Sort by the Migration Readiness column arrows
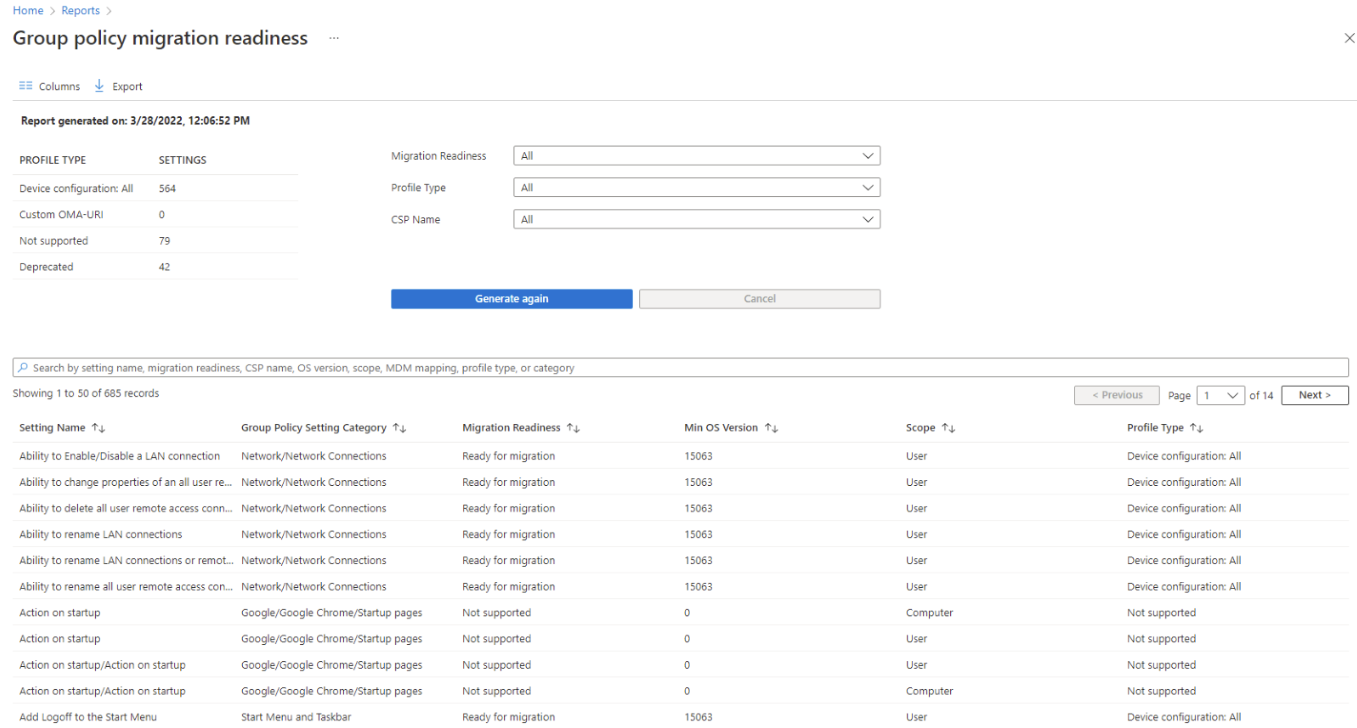This screenshot has height=728, width=1357. click(573, 427)
